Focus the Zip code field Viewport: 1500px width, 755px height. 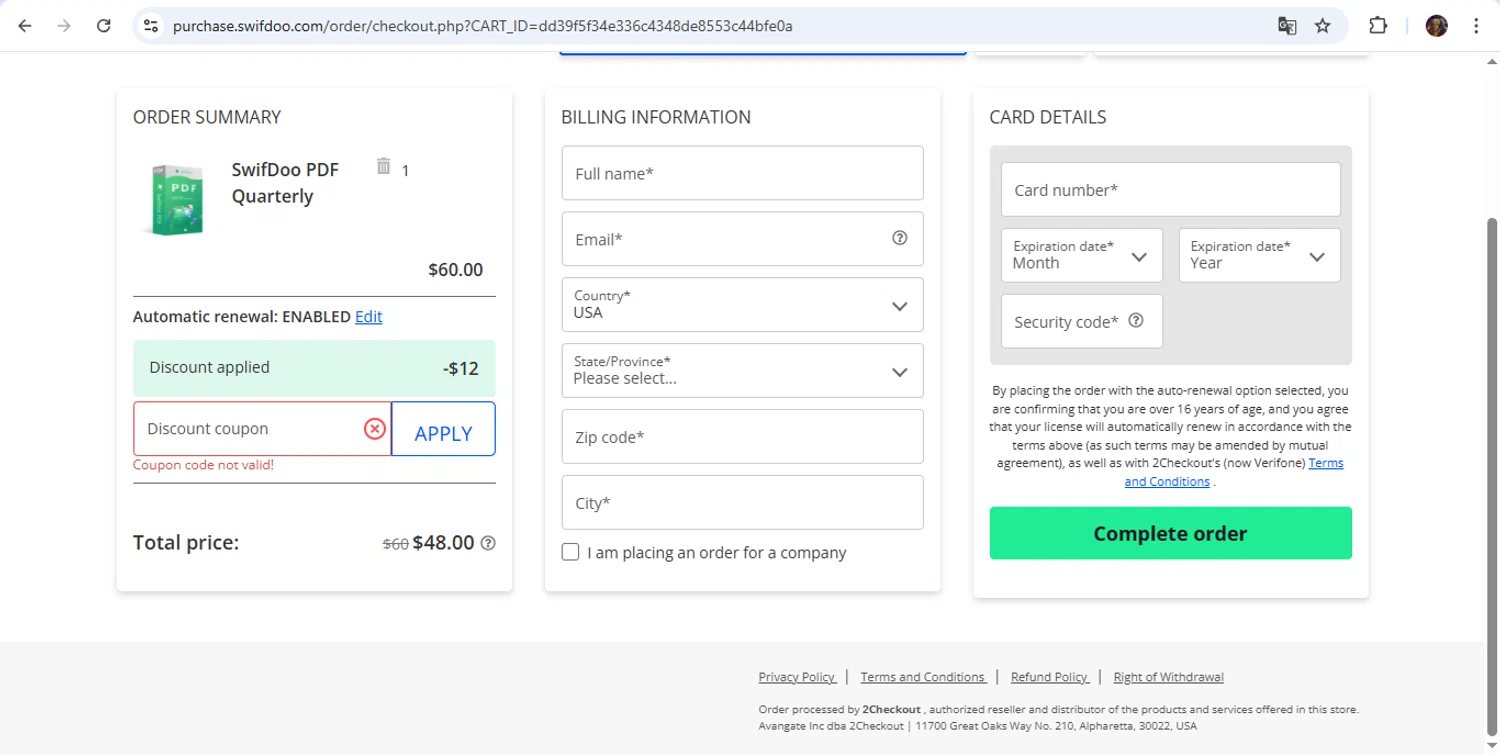[742, 437]
